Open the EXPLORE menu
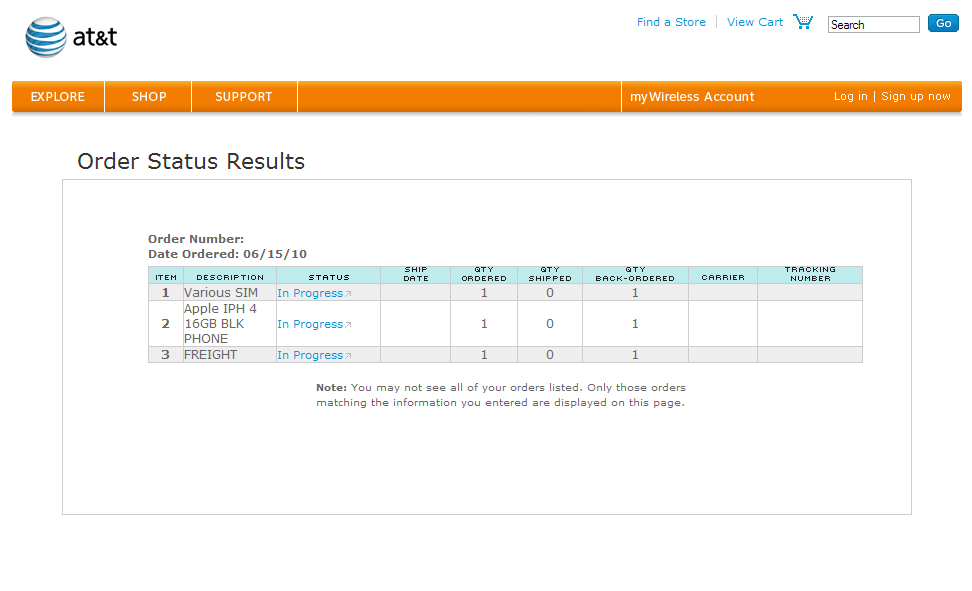 tap(58, 97)
